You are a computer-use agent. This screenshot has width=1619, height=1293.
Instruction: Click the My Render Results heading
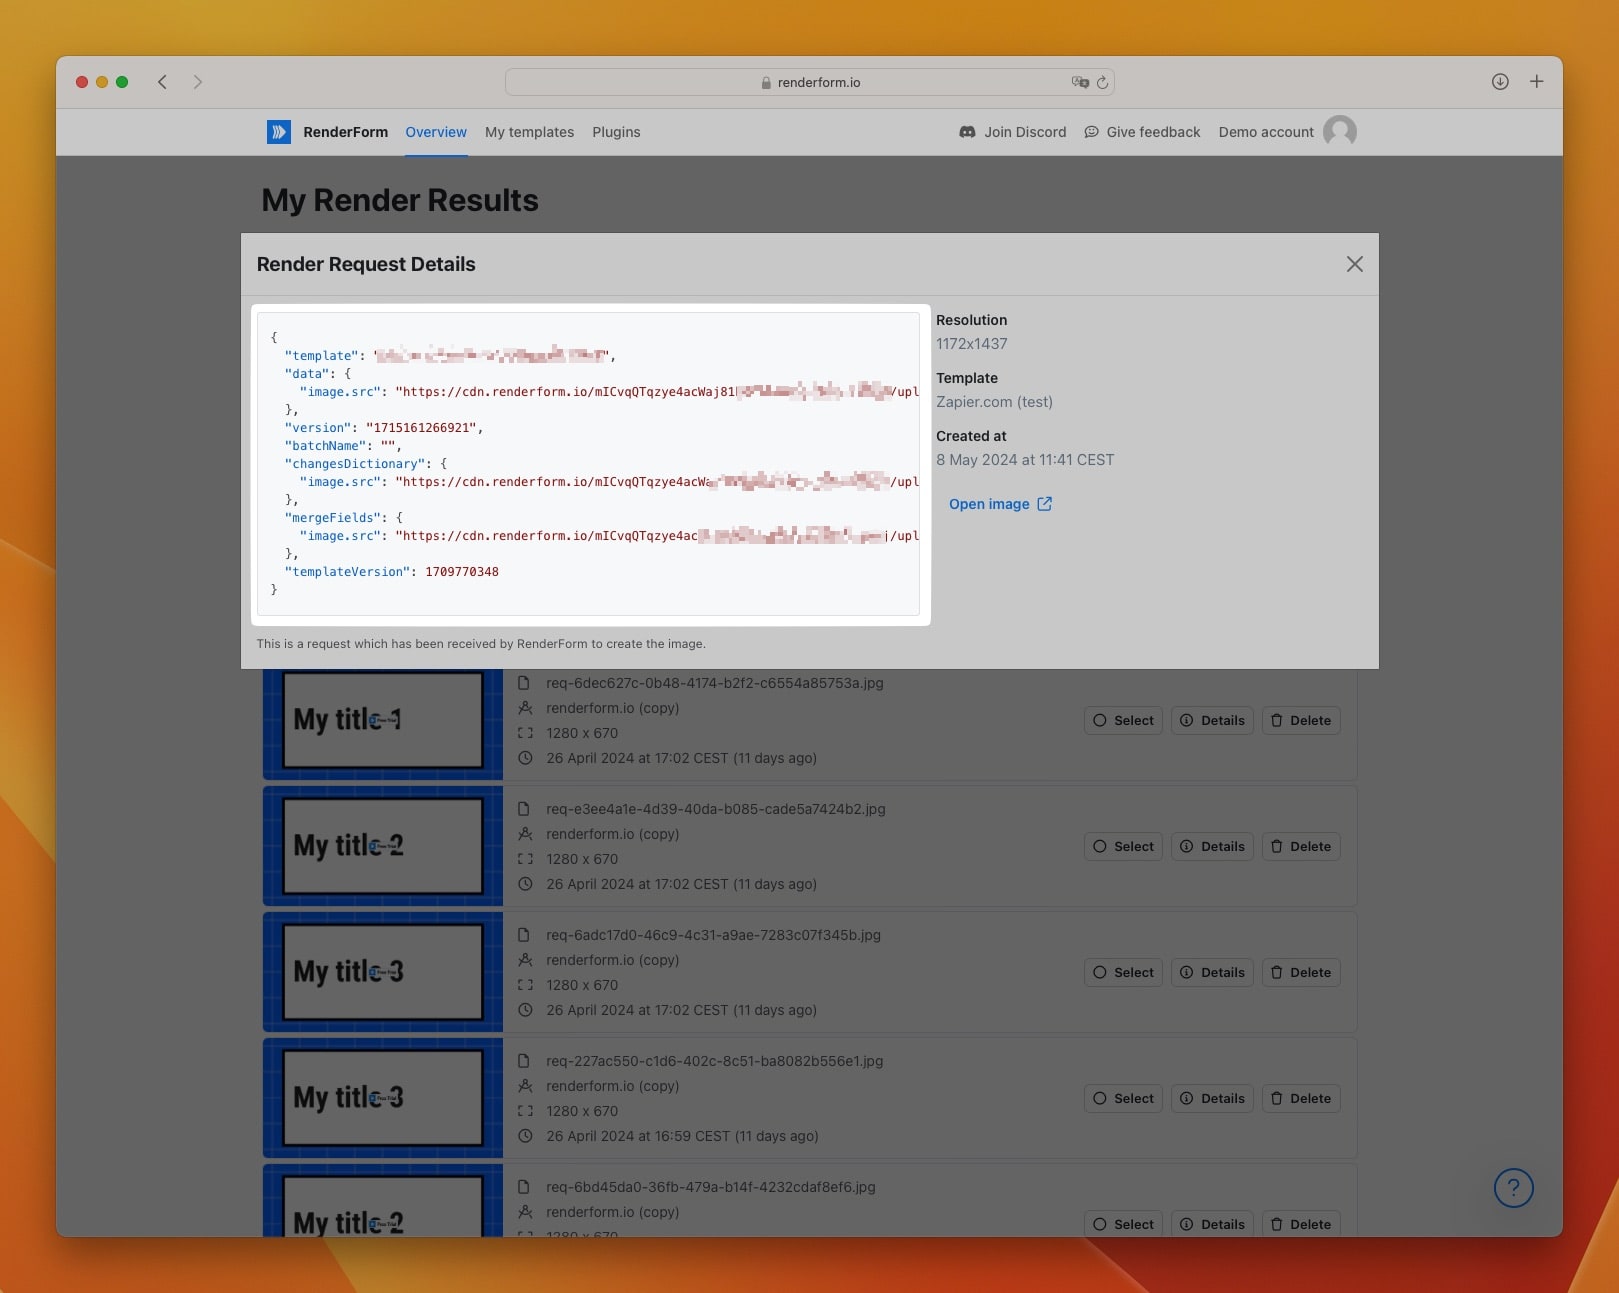pyautogui.click(x=400, y=200)
